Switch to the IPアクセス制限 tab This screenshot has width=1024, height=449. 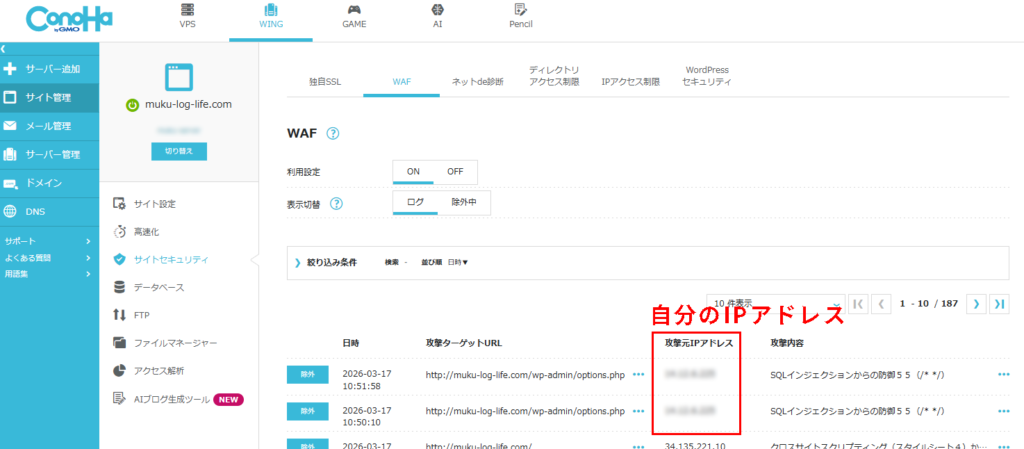[x=630, y=82]
